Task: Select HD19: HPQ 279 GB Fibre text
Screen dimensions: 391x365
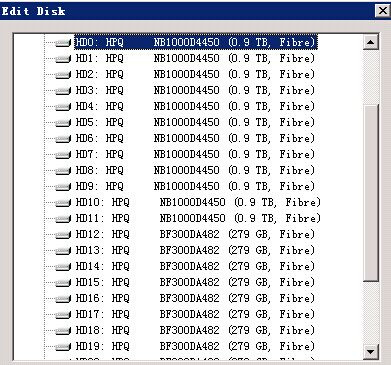Action: point(195,346)
